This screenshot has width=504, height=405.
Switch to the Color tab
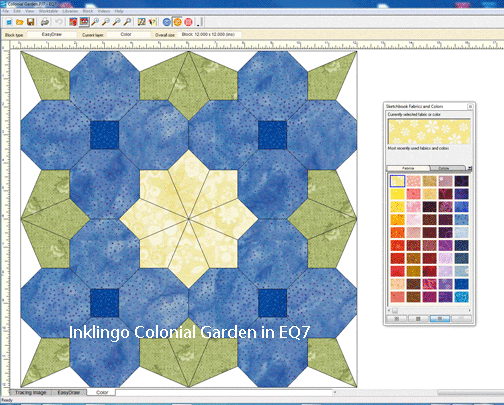102,392
